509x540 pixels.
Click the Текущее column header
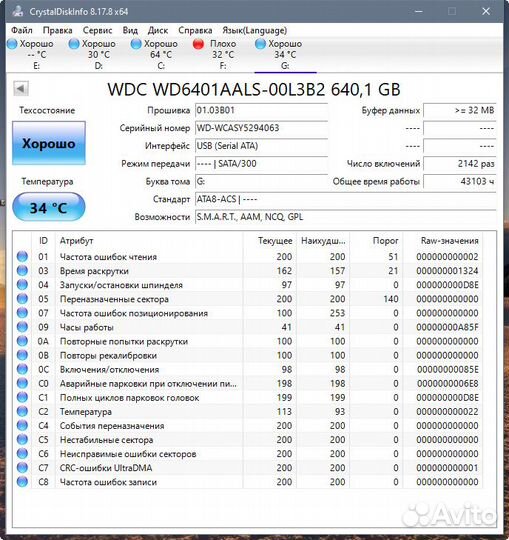270,240
